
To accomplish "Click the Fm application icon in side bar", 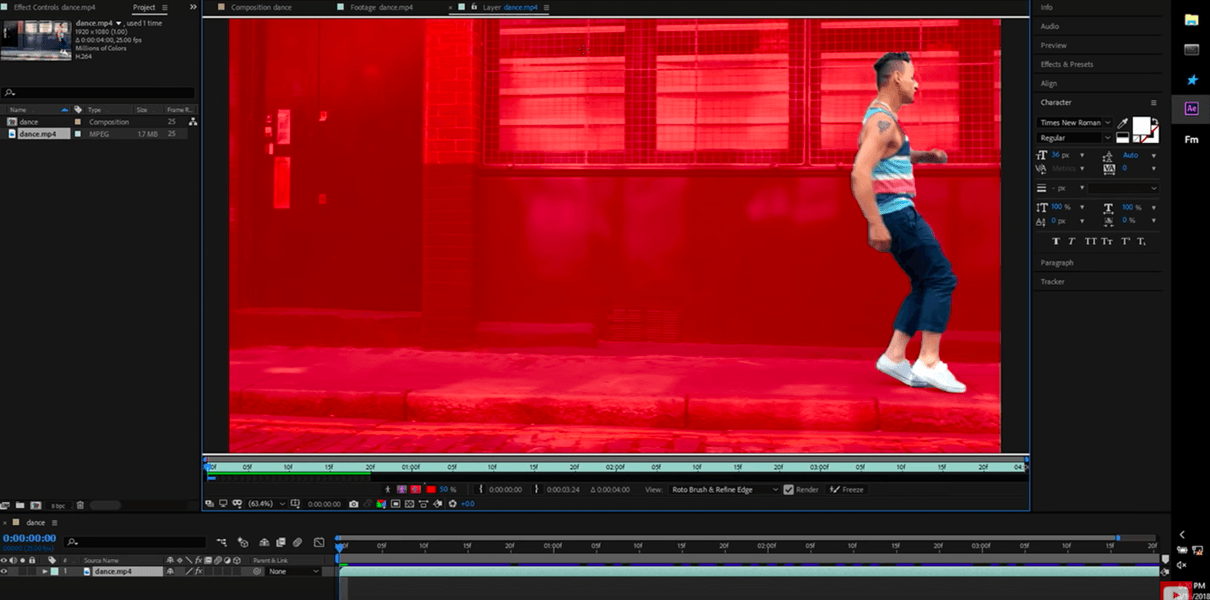I will pos(1191,139).
